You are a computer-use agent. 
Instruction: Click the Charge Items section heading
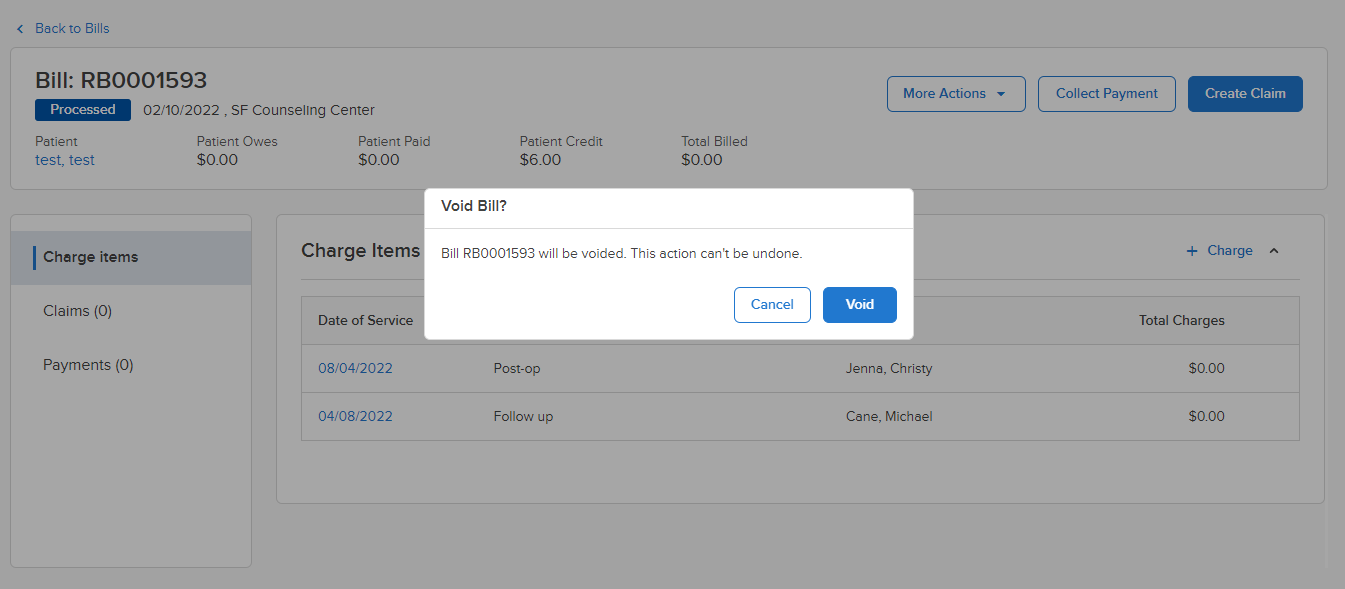[360, 251]
